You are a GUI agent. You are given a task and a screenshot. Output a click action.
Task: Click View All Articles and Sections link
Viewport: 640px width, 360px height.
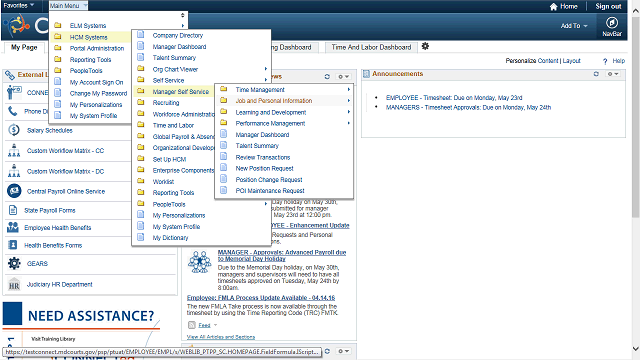coord(221,337)
